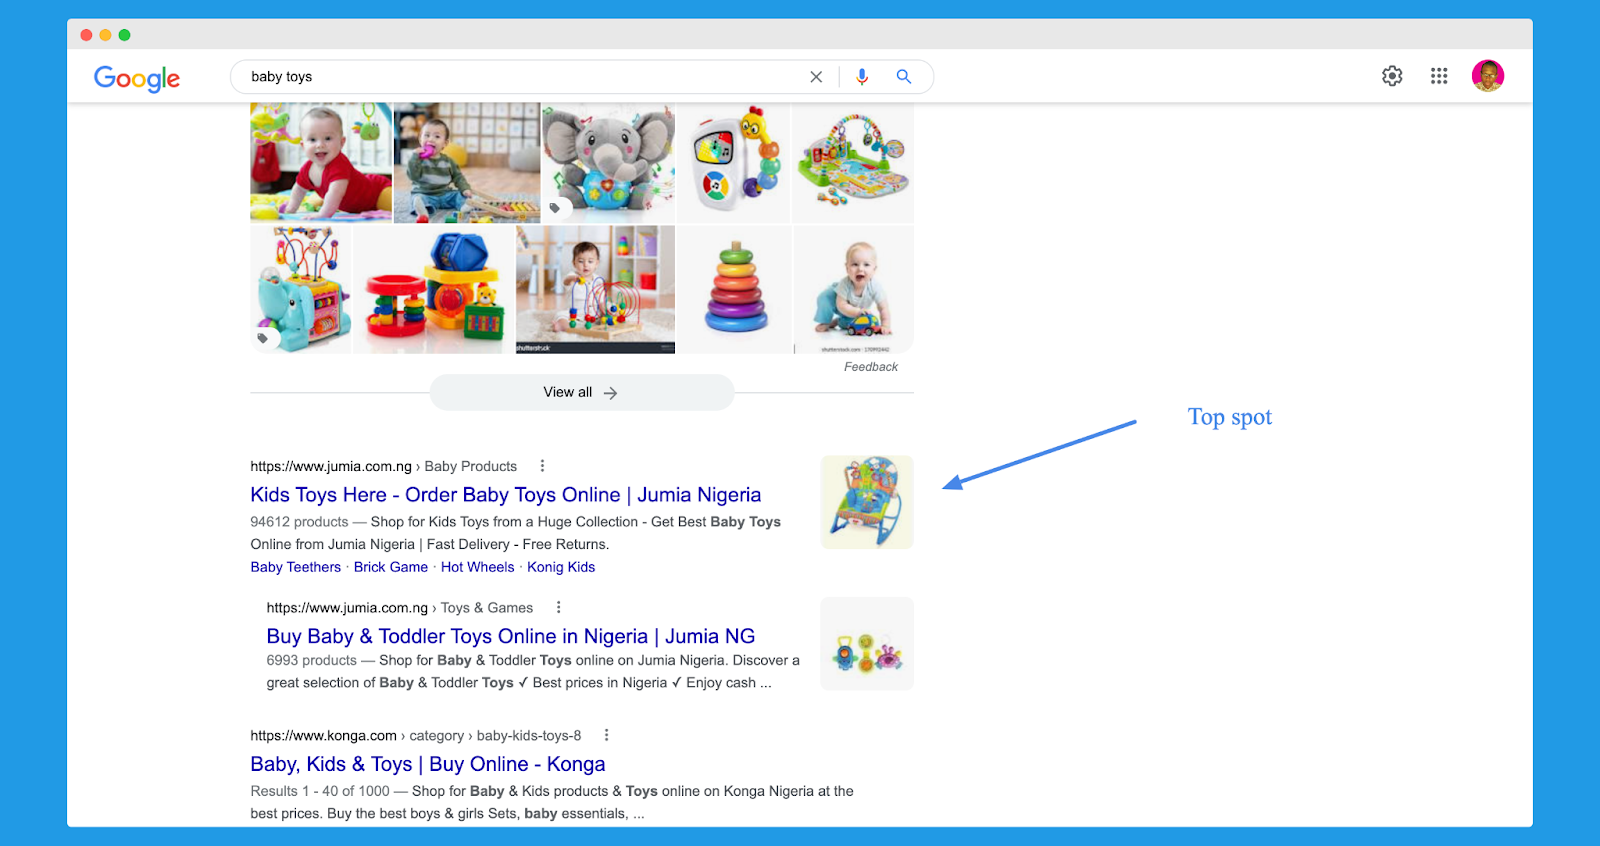
Task: Start voice search with the microphone icon
Action: coord(862,77)
